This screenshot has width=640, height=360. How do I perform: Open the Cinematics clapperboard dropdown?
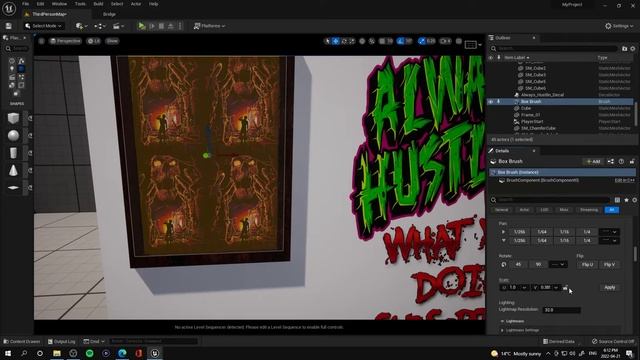click(x=118, y=26)
